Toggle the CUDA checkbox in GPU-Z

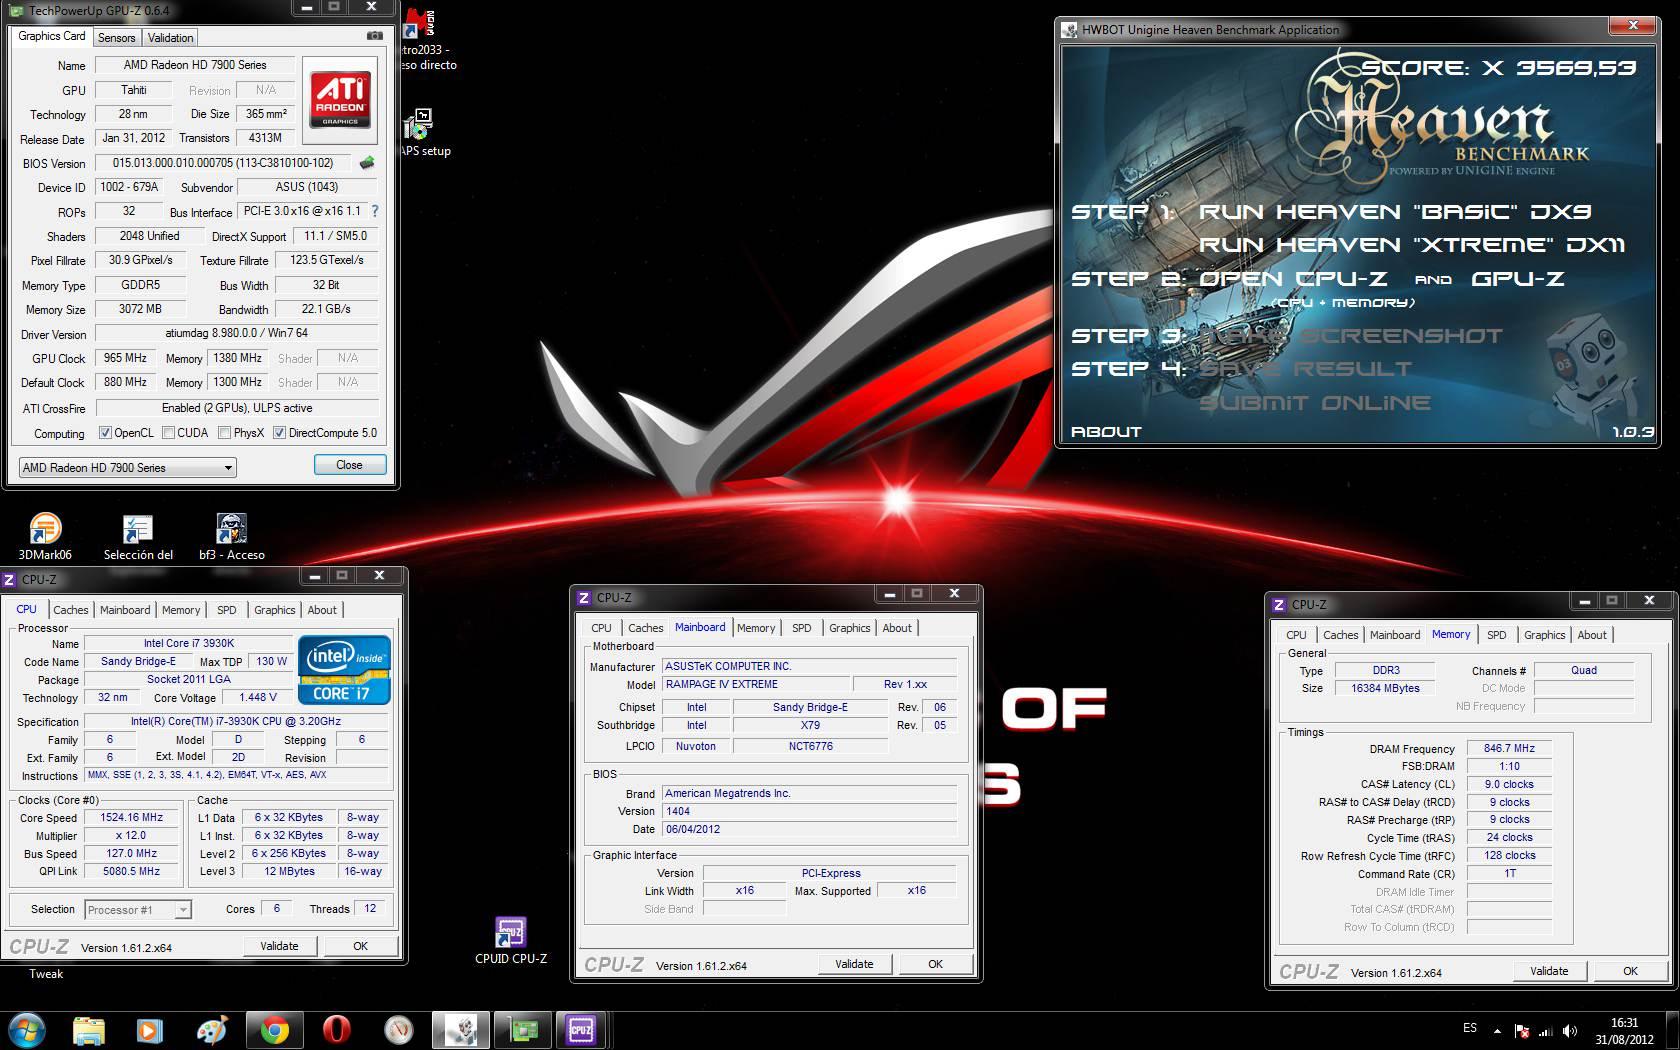tap(168, 433)
